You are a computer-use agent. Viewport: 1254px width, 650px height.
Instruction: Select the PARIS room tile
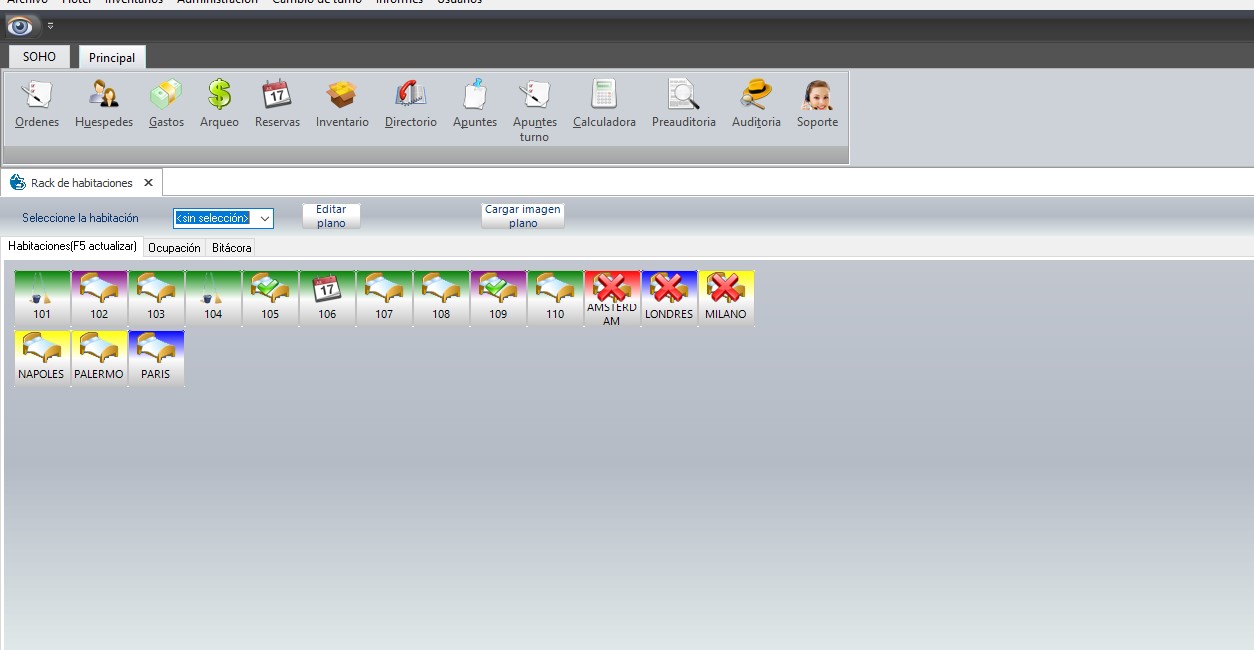156,358
